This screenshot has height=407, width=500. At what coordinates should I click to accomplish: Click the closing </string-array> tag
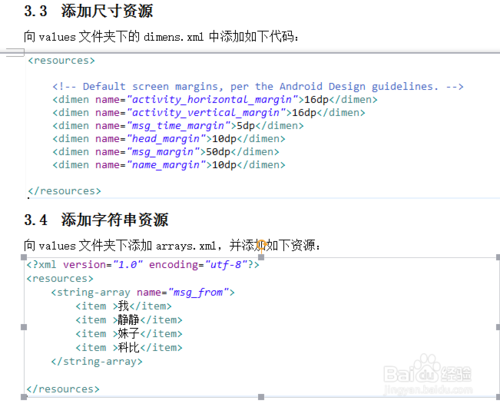pyautogui.click(x=97, y=362)
